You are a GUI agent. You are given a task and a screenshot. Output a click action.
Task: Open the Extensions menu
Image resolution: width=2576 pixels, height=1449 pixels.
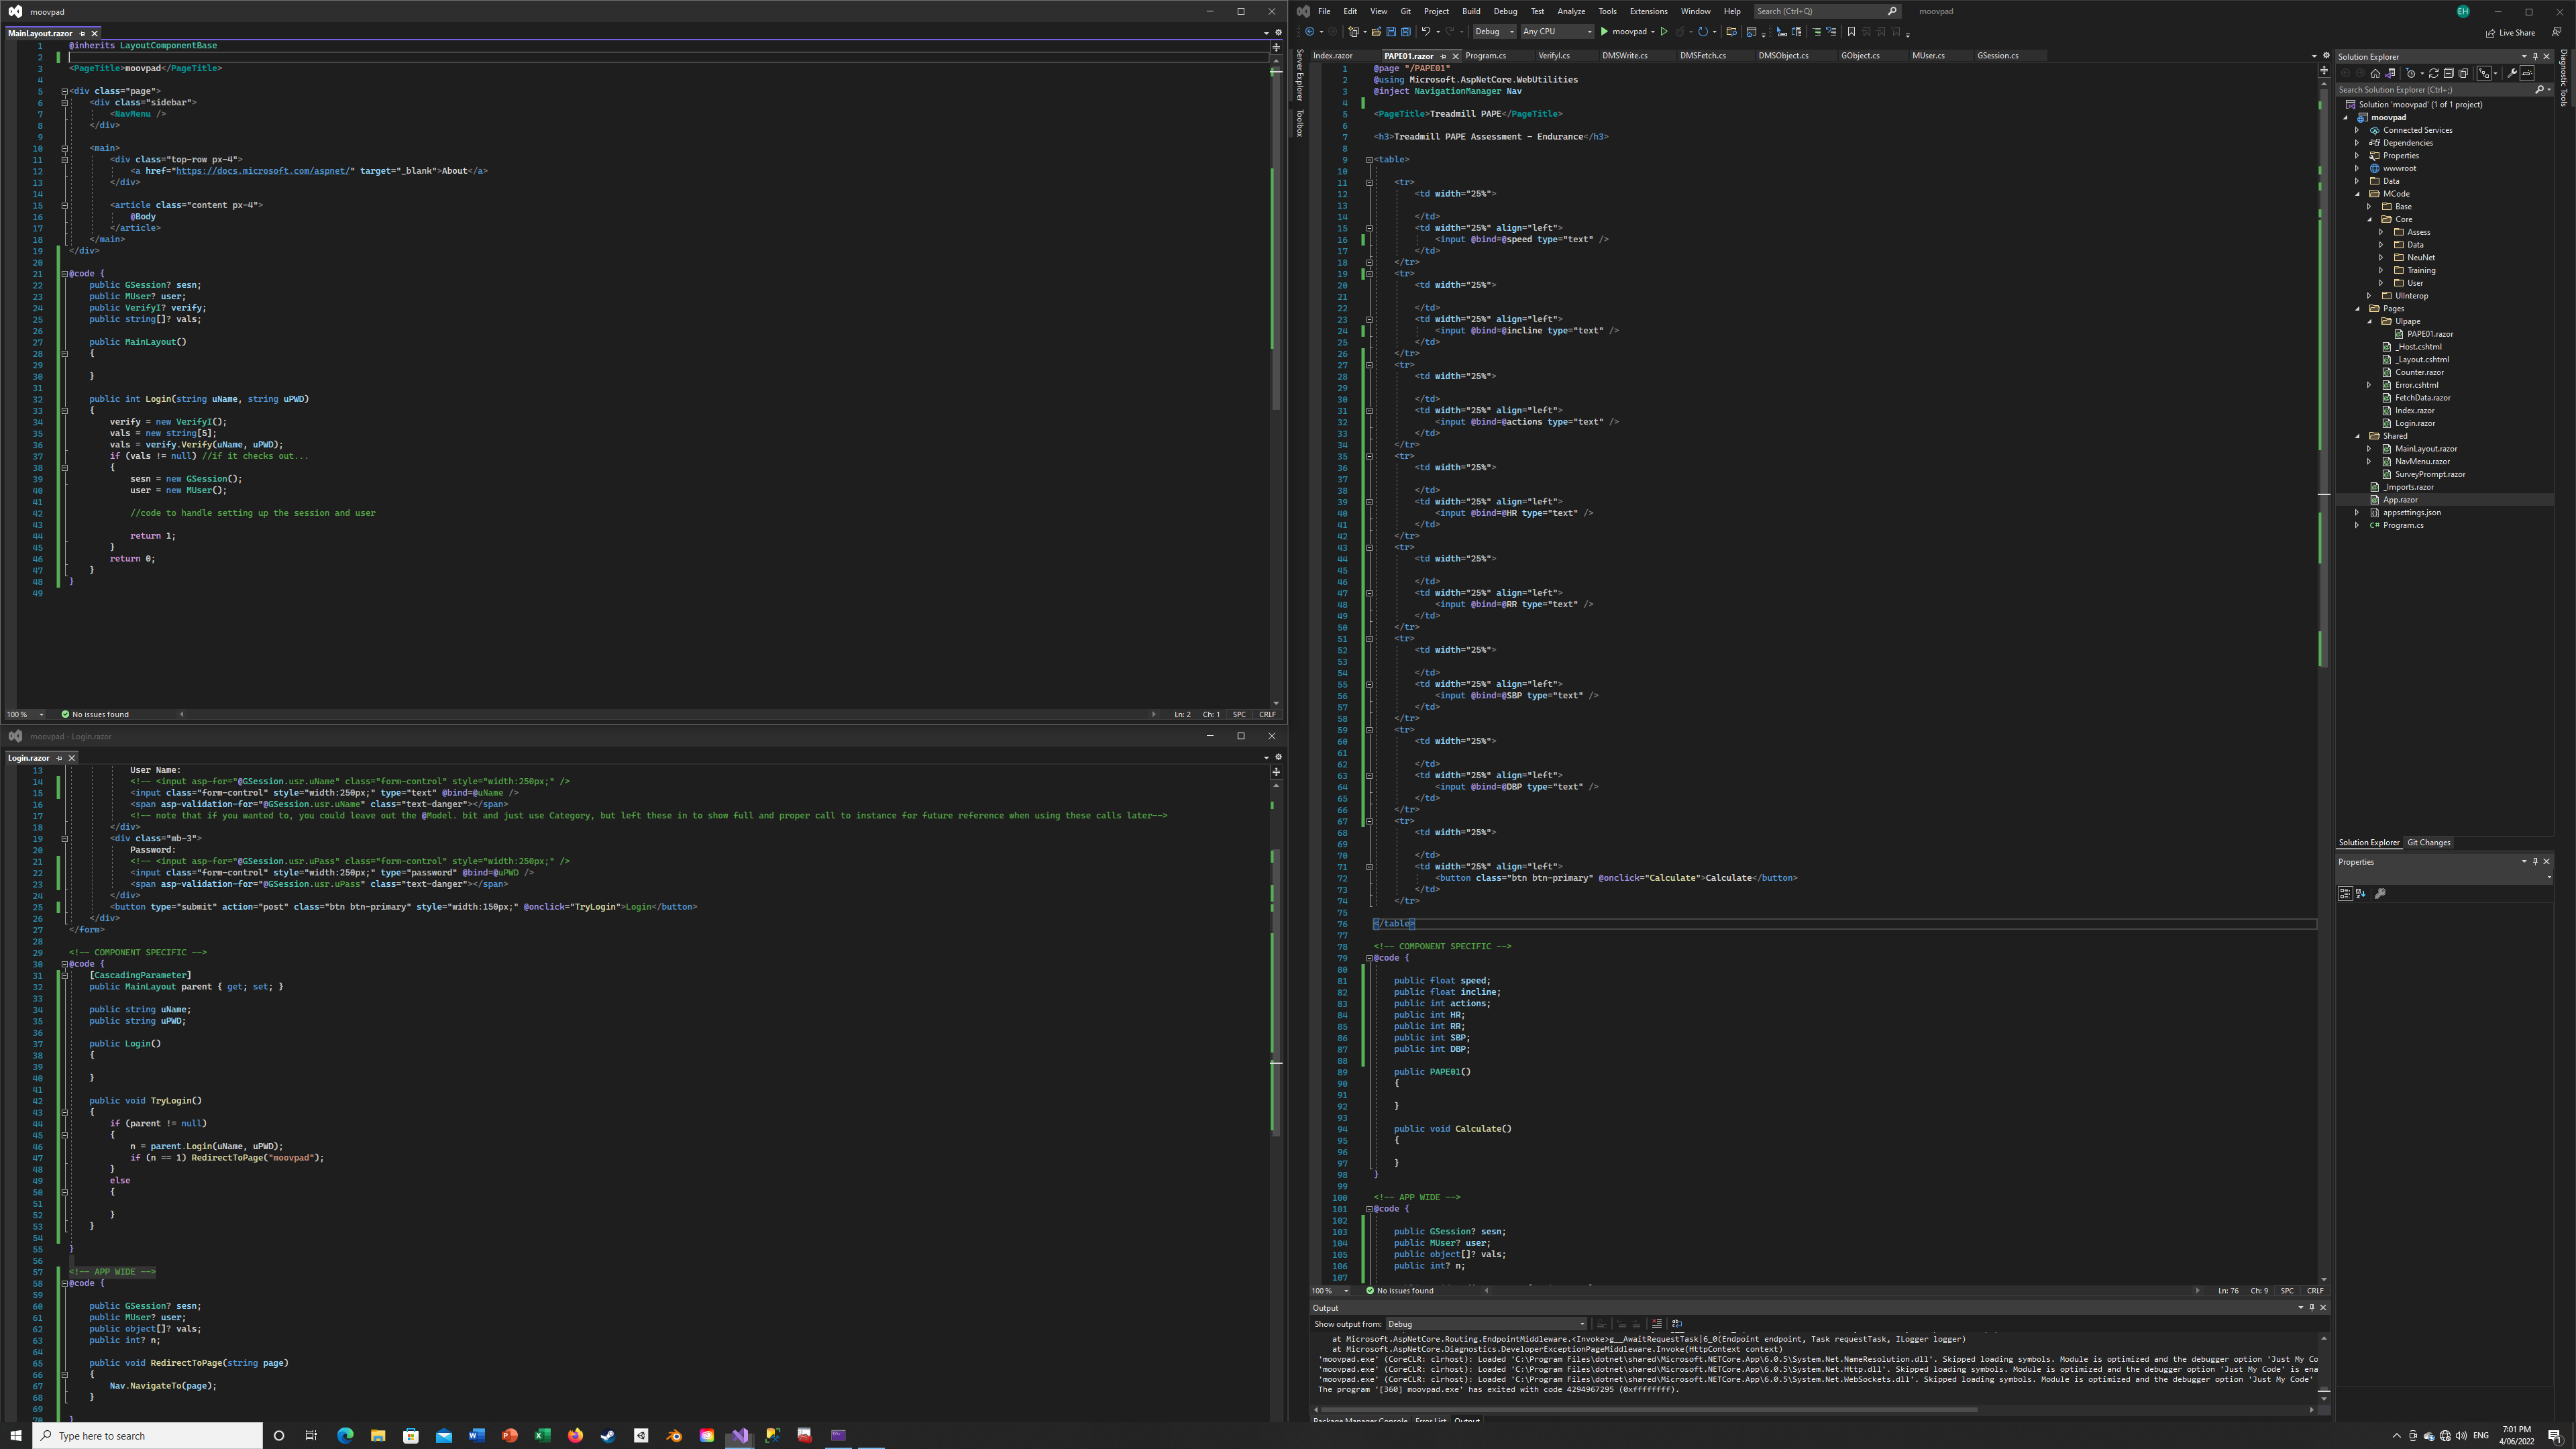[x=1648, y=11]
